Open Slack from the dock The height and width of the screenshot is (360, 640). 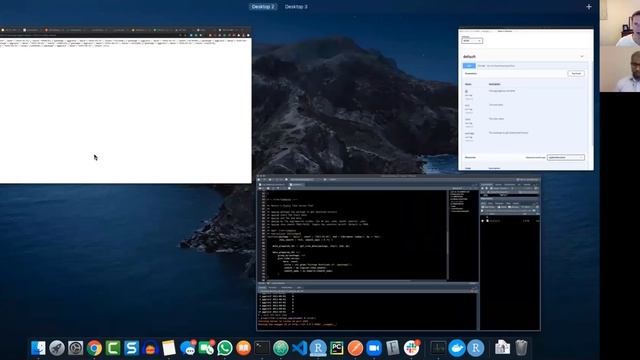click(x=411, y=348)
